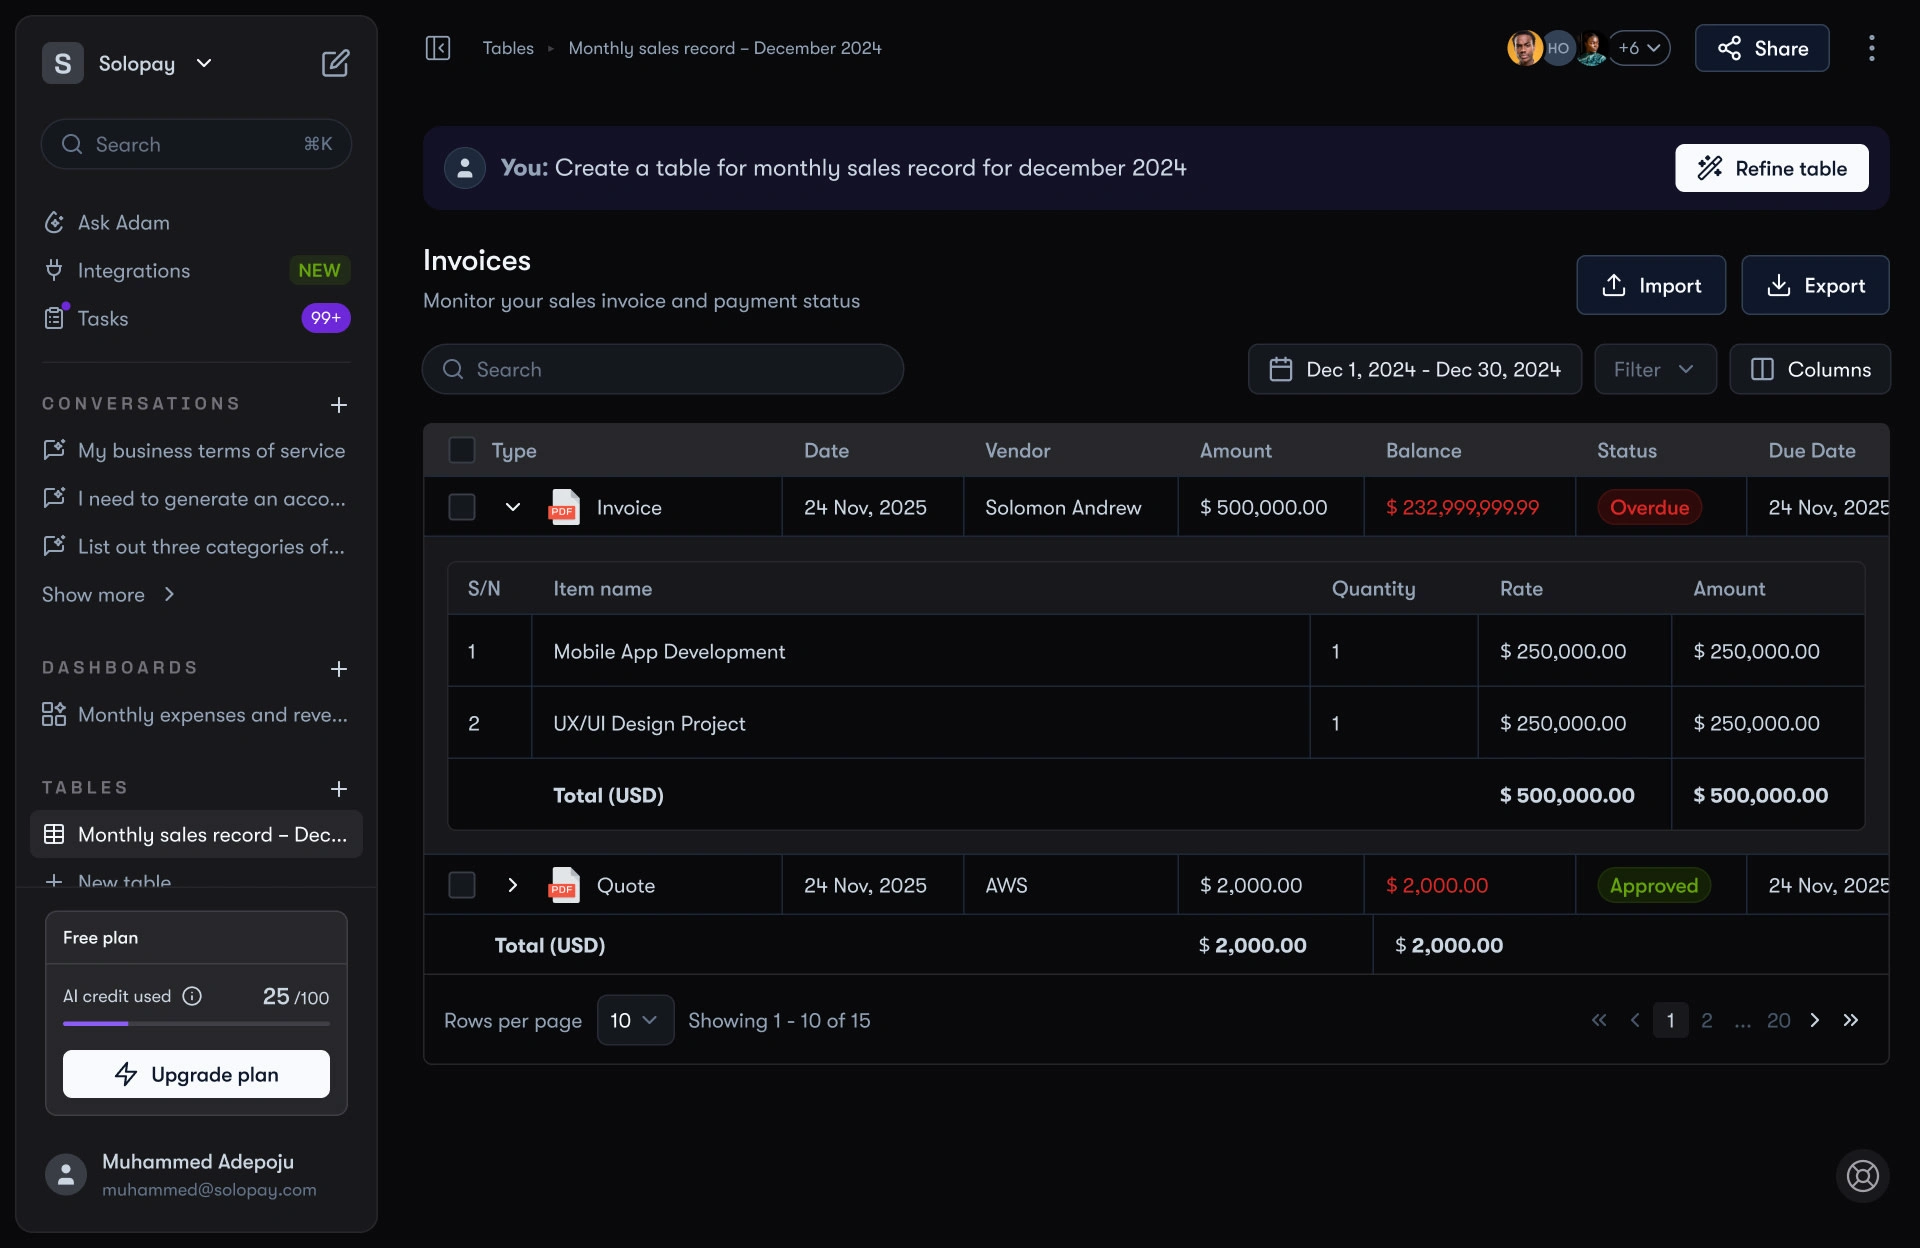The width and height of the screenshot is (1920, 1248).
Task: Click the help lifebuoy icon
Action: tap(1862, 1176)
